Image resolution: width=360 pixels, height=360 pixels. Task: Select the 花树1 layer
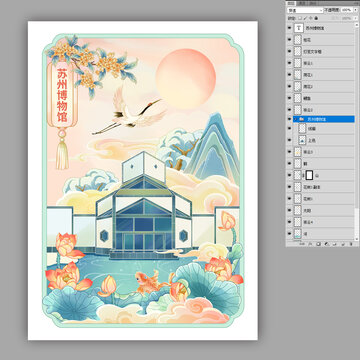321,199
